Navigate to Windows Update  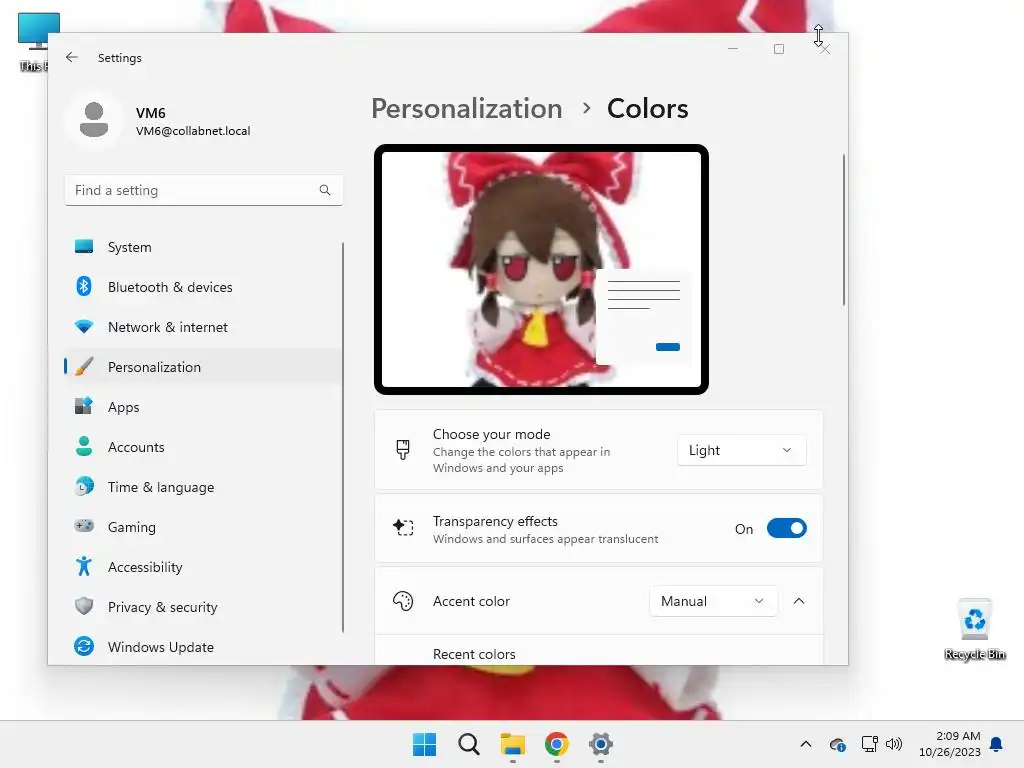[x=203, y=647]
